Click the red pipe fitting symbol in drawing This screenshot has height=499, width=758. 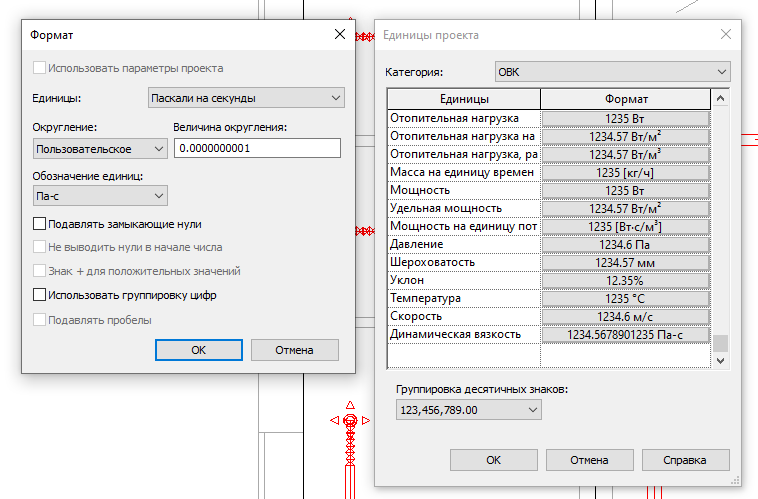tap(350, 420)
